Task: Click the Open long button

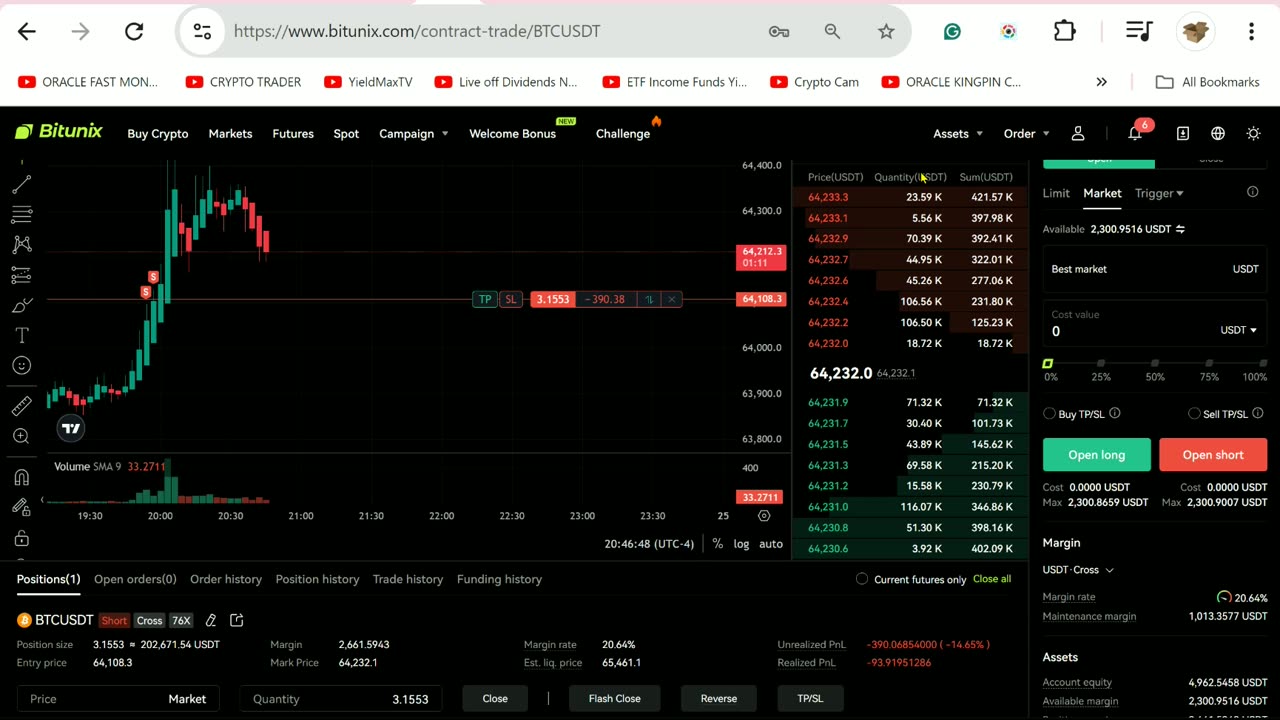Action: 1097,455
